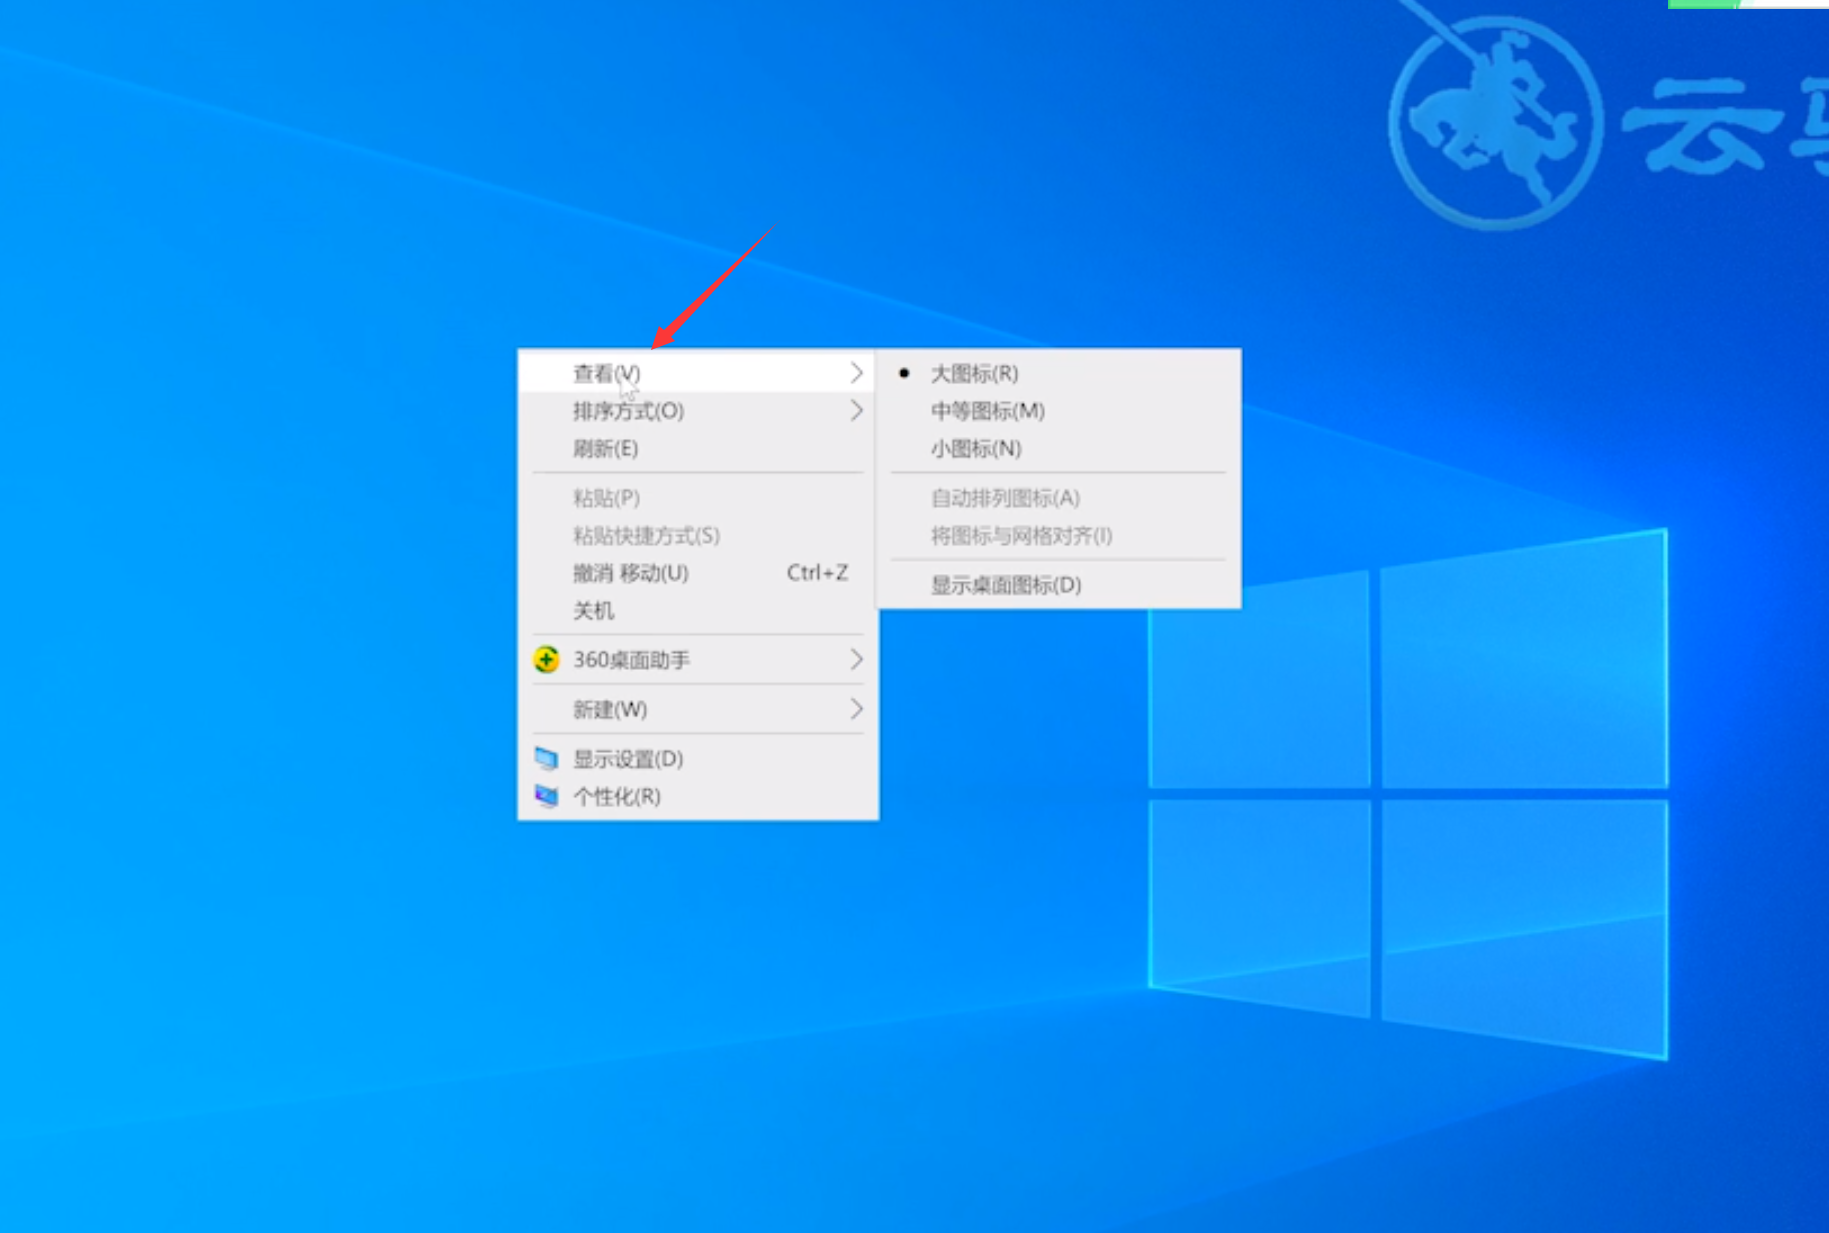Open 个性化(R) personalization
The image size is (1829, 1233).
coord(697,797)
